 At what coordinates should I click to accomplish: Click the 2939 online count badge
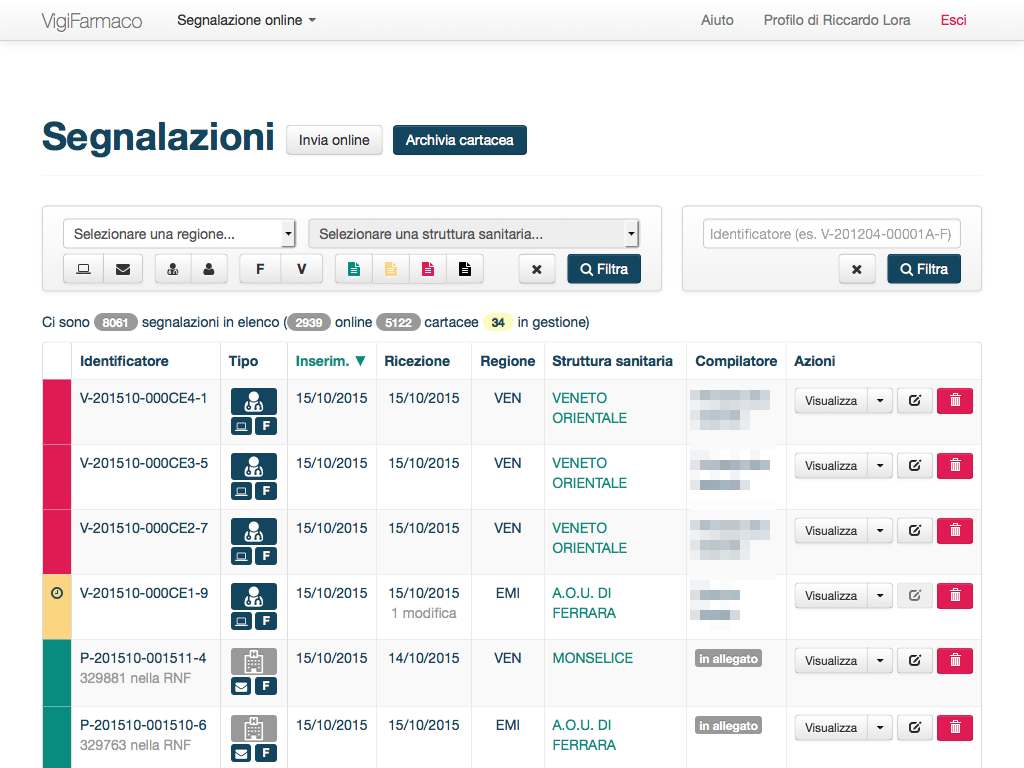pyautogui.click(x=308, y=323)
